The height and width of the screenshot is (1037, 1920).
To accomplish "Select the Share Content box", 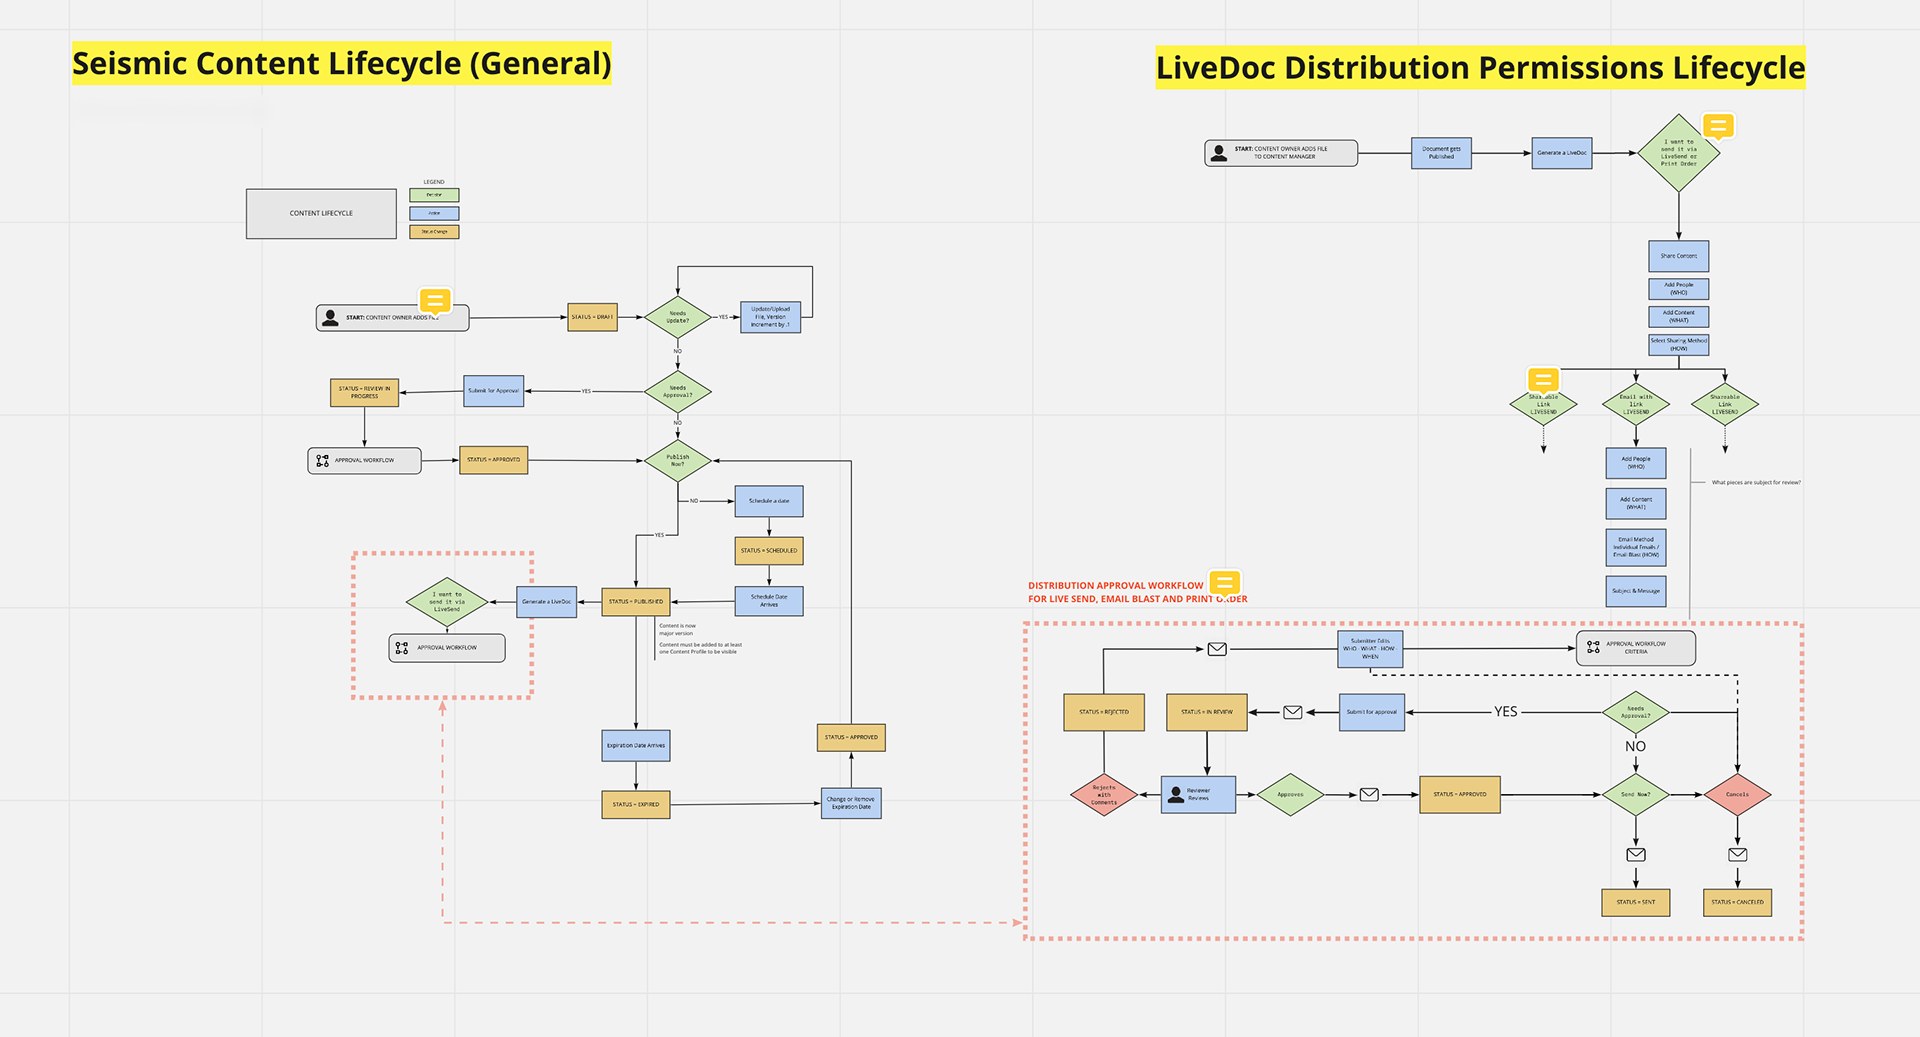I will (1679, 256).
